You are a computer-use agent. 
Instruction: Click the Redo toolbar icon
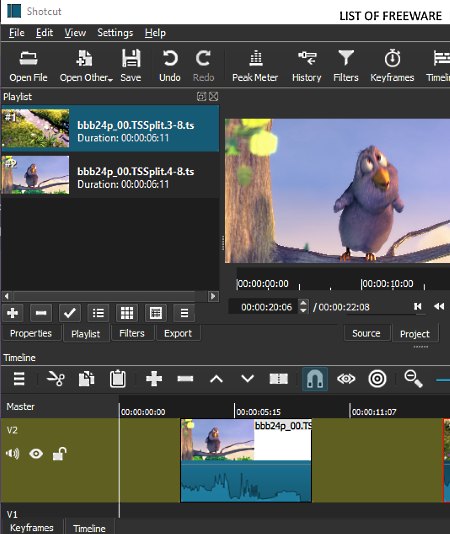click(203, 66)
